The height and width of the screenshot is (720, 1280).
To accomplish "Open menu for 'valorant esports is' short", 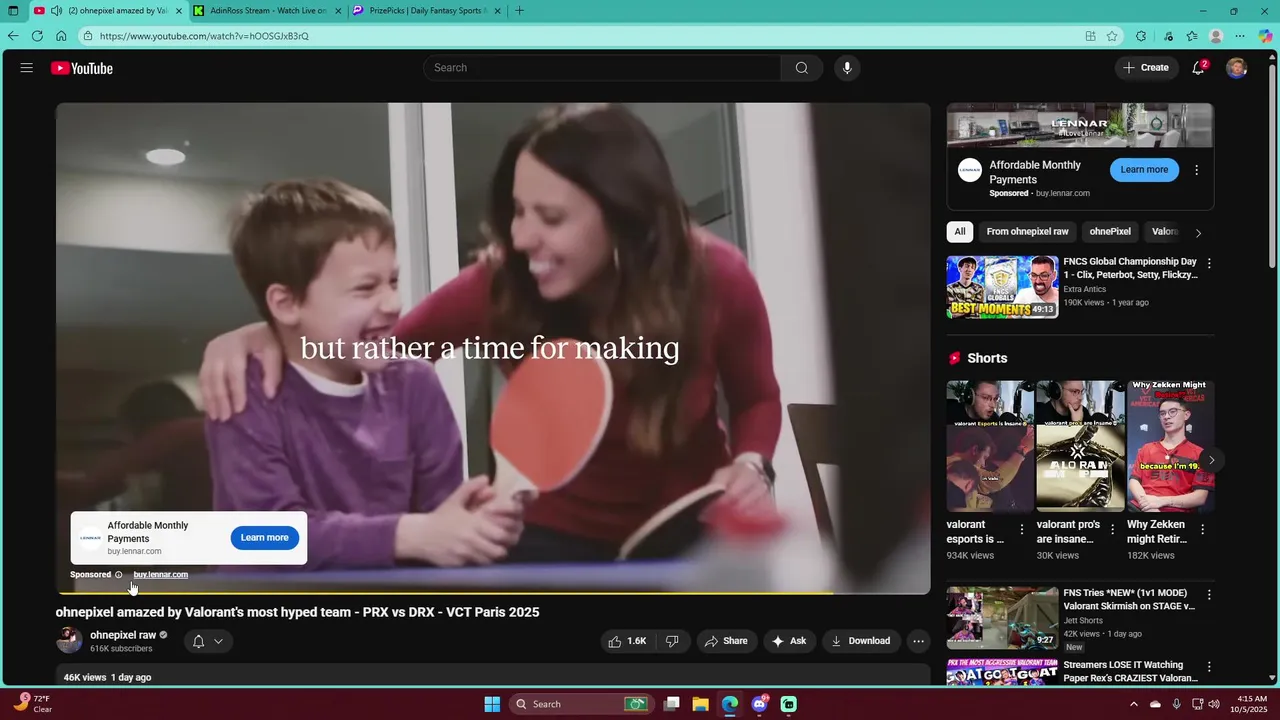I will point(1022,530).
